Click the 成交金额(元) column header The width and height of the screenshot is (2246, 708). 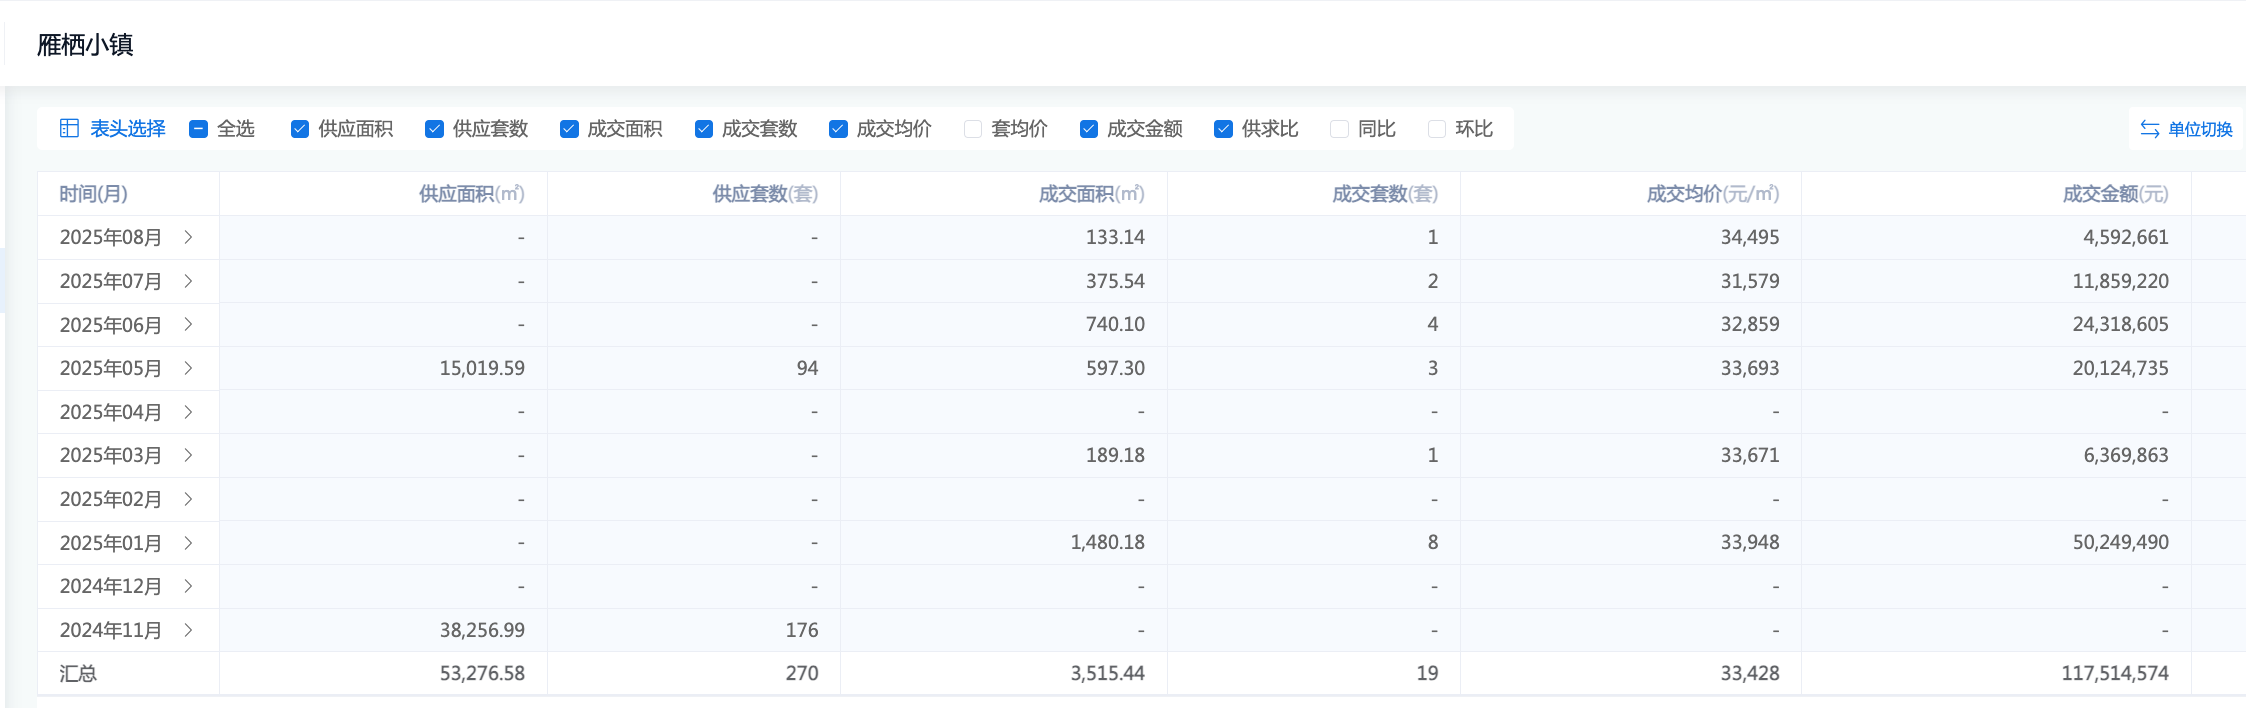2115,194
